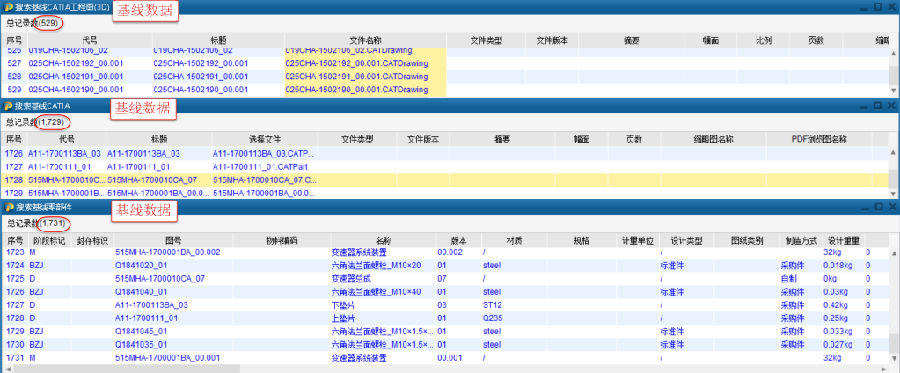The height and width of the screenshot is (373, 900).
Task: Click the 材质 column header
Action: (514, 240)
